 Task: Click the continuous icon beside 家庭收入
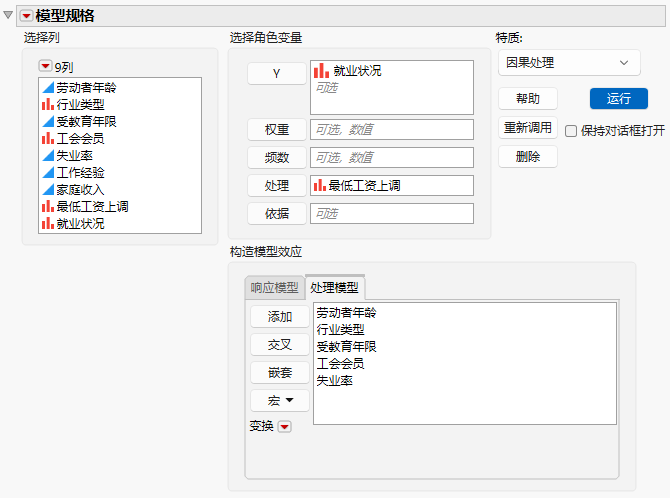coord(48,189)
